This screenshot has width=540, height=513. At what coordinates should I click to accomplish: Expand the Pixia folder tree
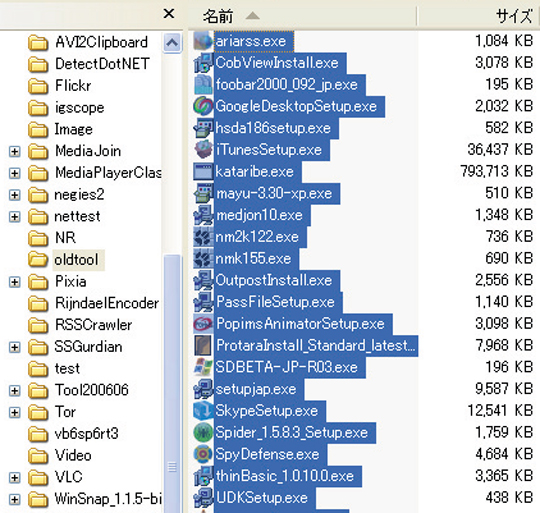click(x=14, y=282)
